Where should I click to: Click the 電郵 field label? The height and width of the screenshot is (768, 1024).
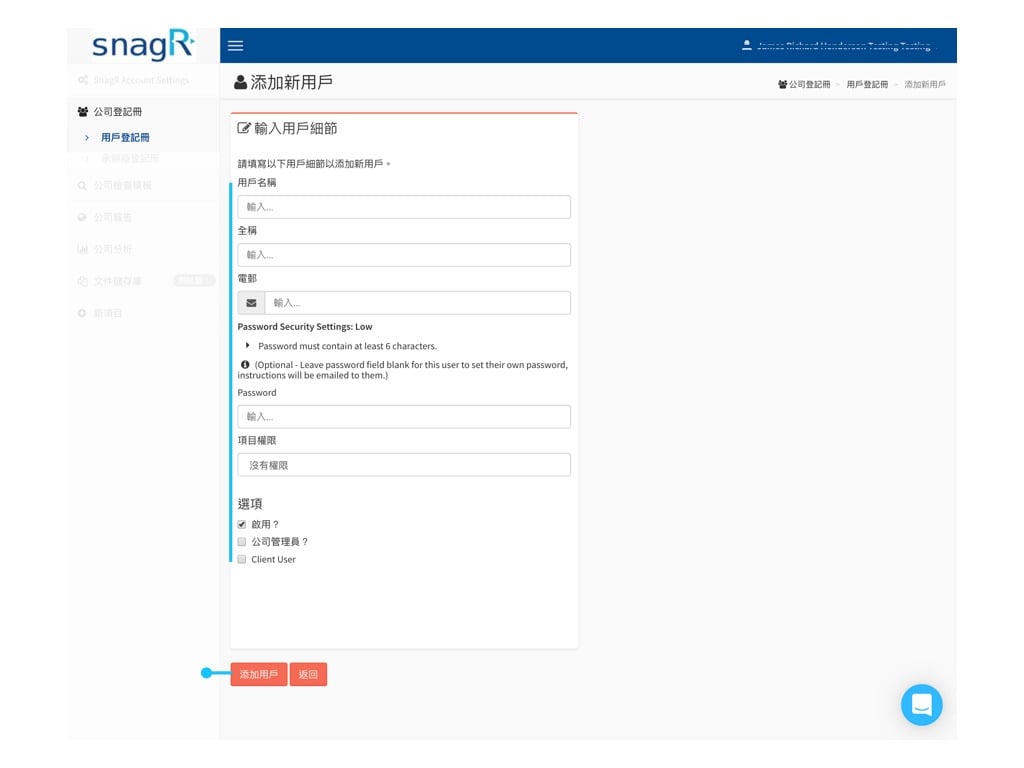click(247, 278)
